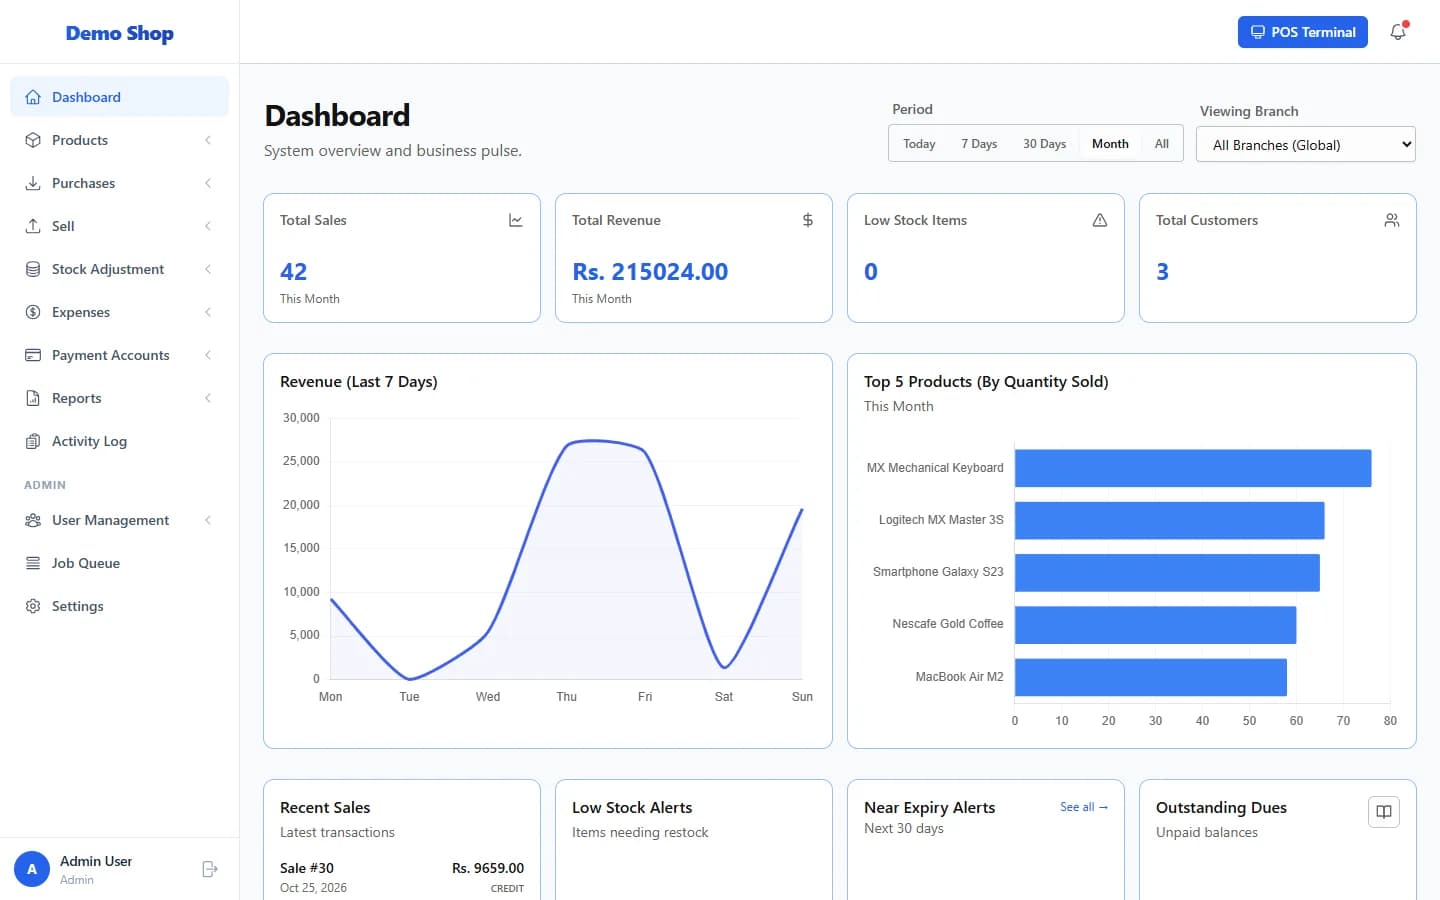1440x900 pixels.
Task: Click the Settings gear icon
Action: click(33, 606)
